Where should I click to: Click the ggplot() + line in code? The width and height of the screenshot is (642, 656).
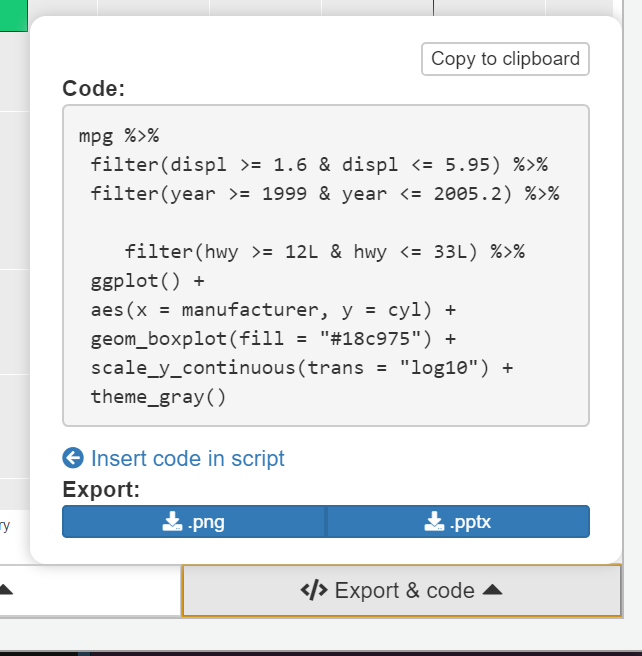(146, 280)
